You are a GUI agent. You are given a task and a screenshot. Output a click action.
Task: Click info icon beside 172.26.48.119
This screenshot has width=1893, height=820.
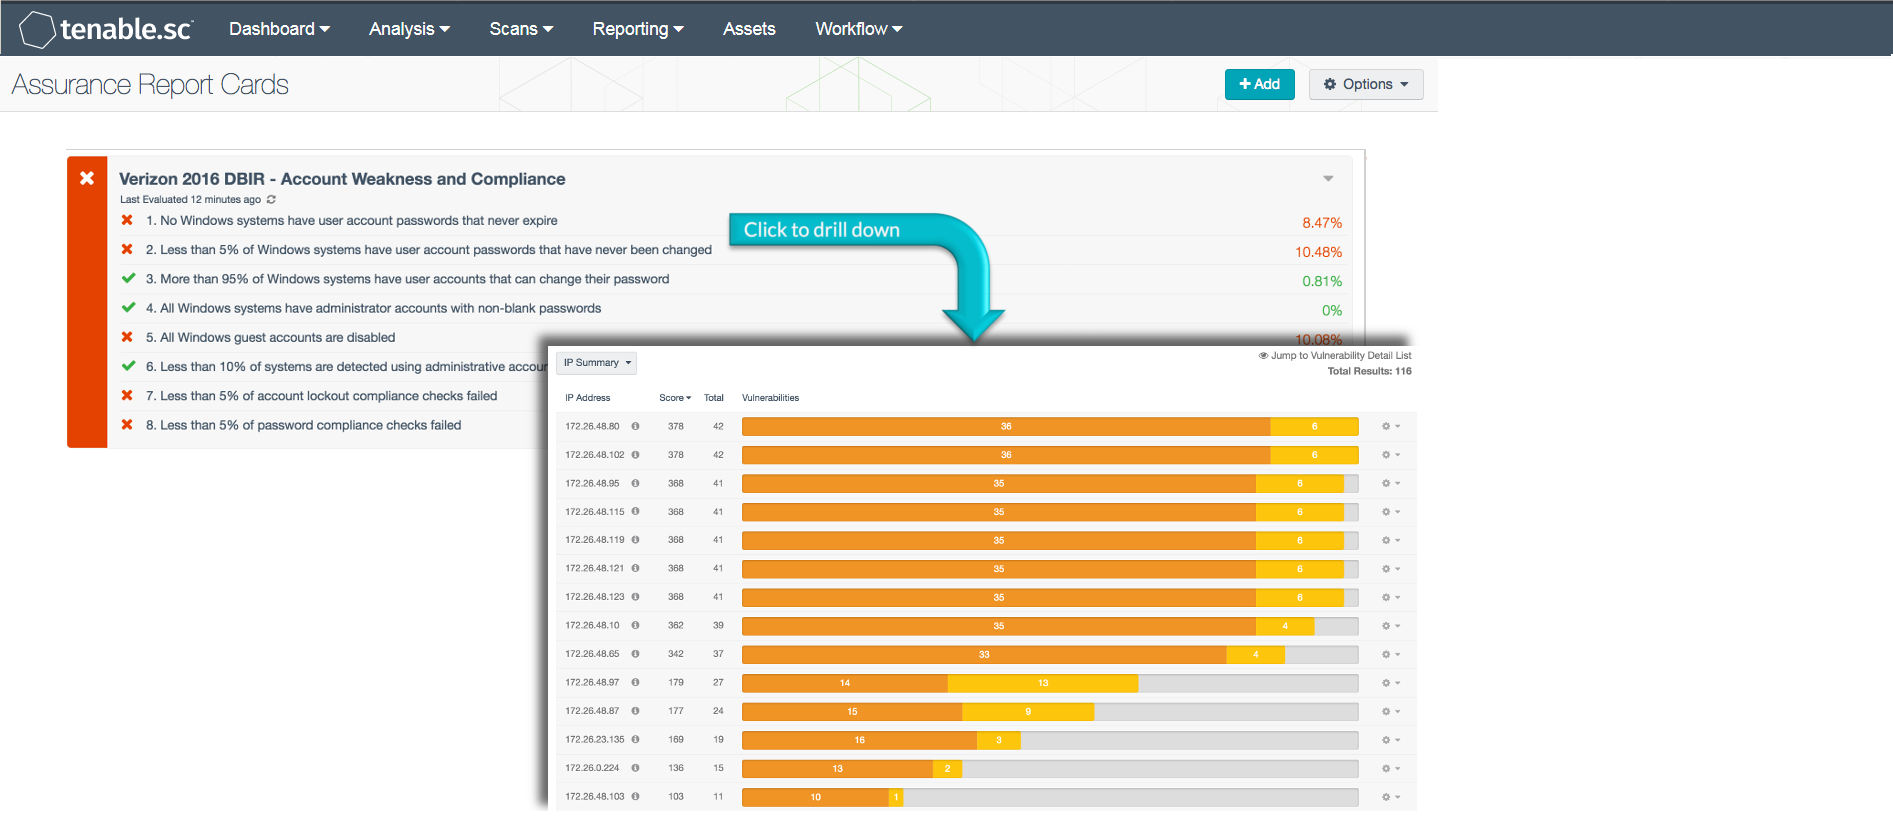(x=635, y=540)
